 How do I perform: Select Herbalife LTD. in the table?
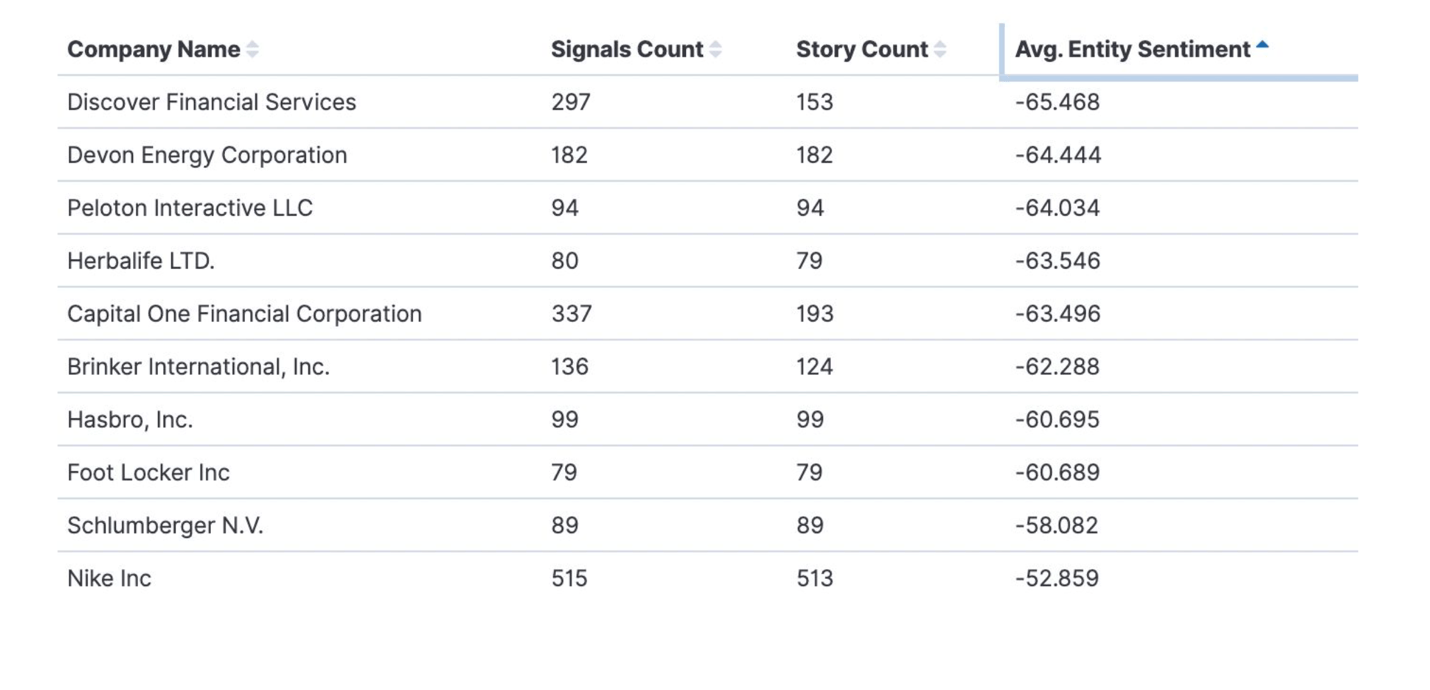tap(141, 261)
